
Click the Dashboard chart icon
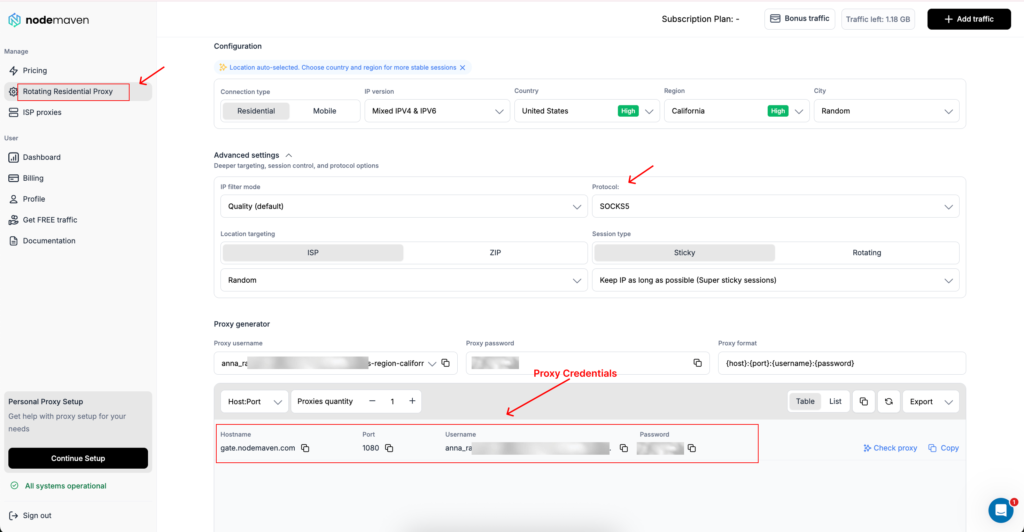tap(13, 157)
